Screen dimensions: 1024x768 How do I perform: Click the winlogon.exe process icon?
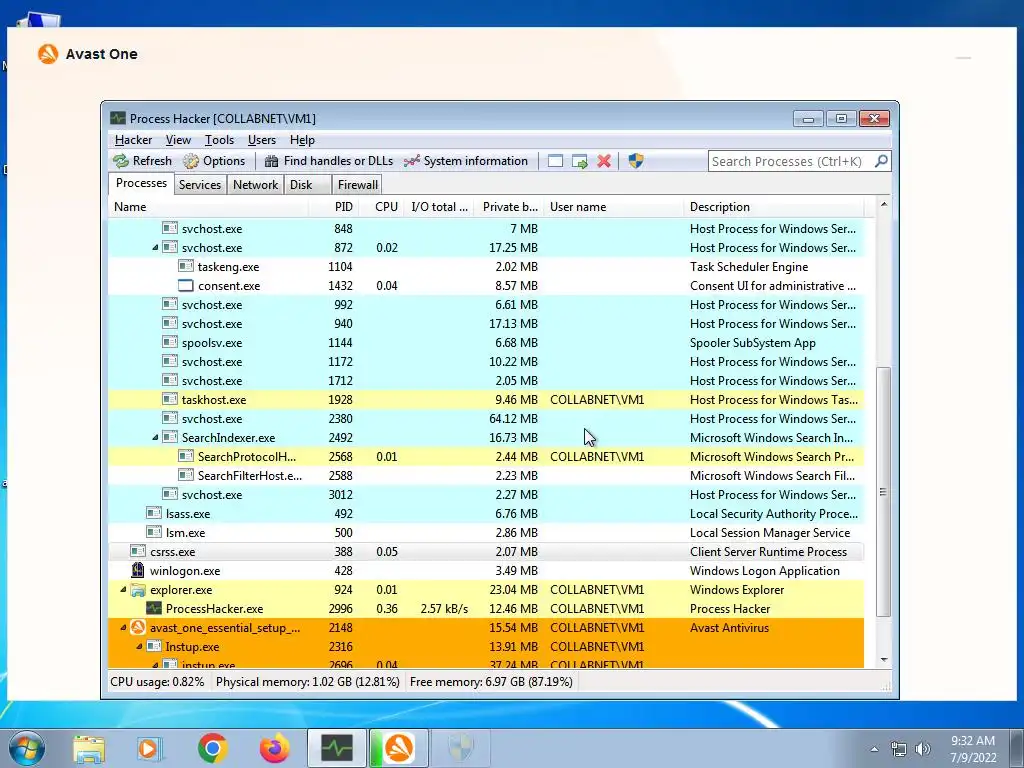coord(137,570)
